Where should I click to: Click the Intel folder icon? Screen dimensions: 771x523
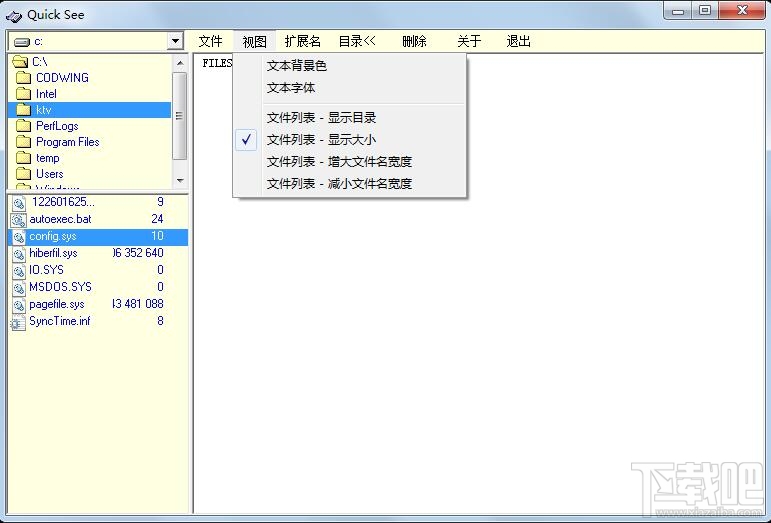pos(23,94)
